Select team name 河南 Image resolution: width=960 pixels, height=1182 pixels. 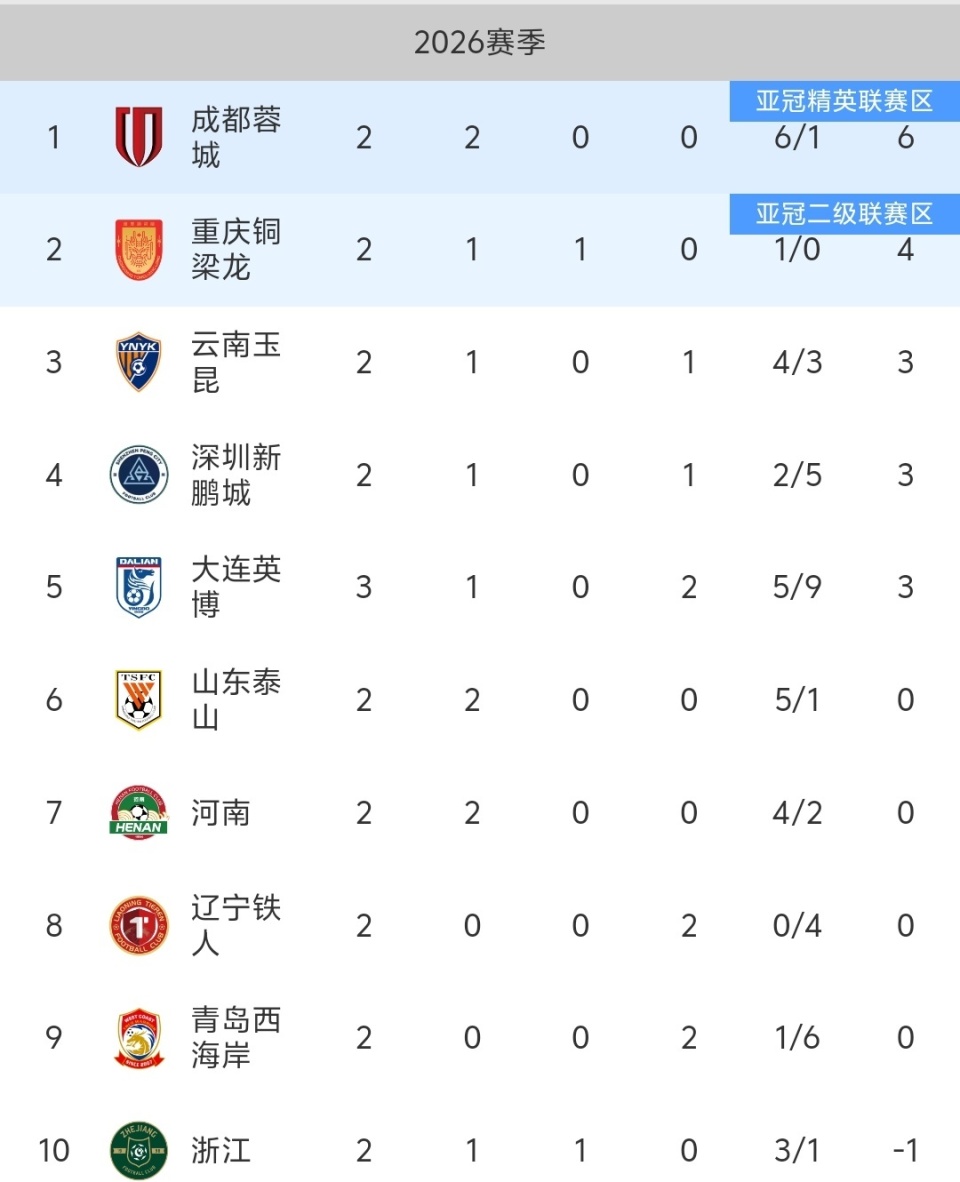coord(221,812)
